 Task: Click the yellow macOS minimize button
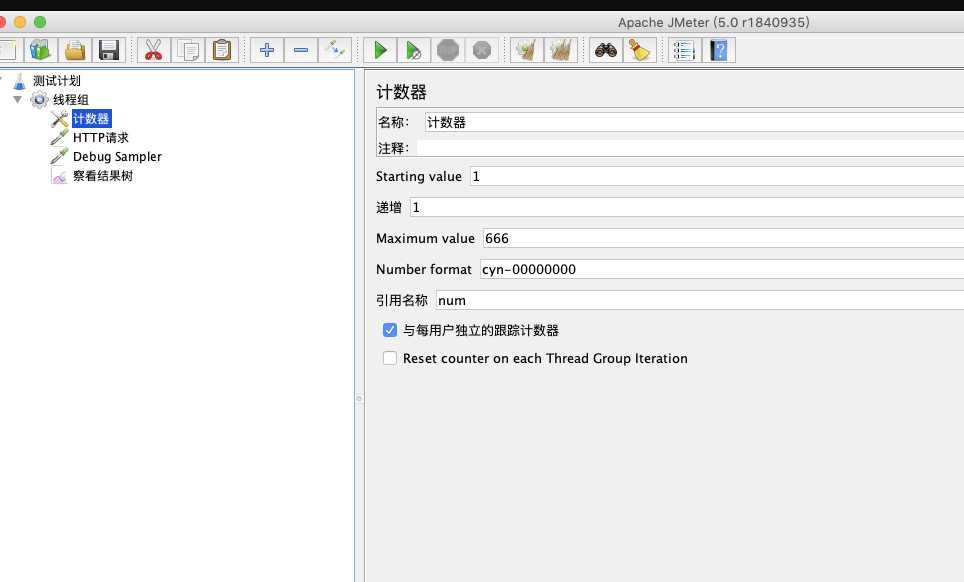pyautogui.click(x=20, y=22)
